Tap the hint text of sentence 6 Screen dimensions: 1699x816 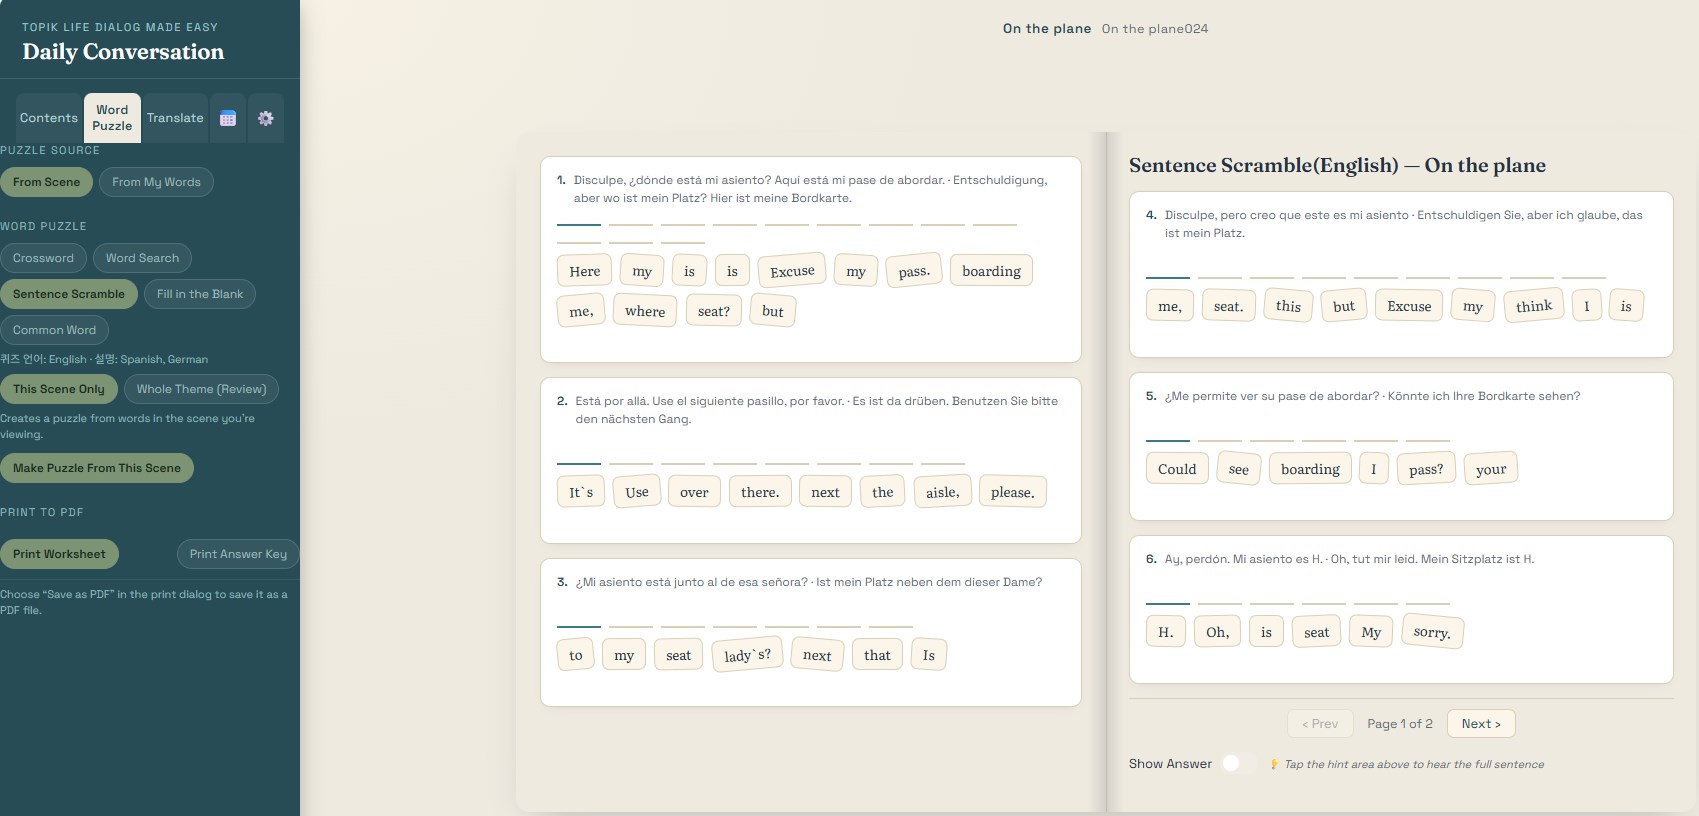(x=1349, y=559)
